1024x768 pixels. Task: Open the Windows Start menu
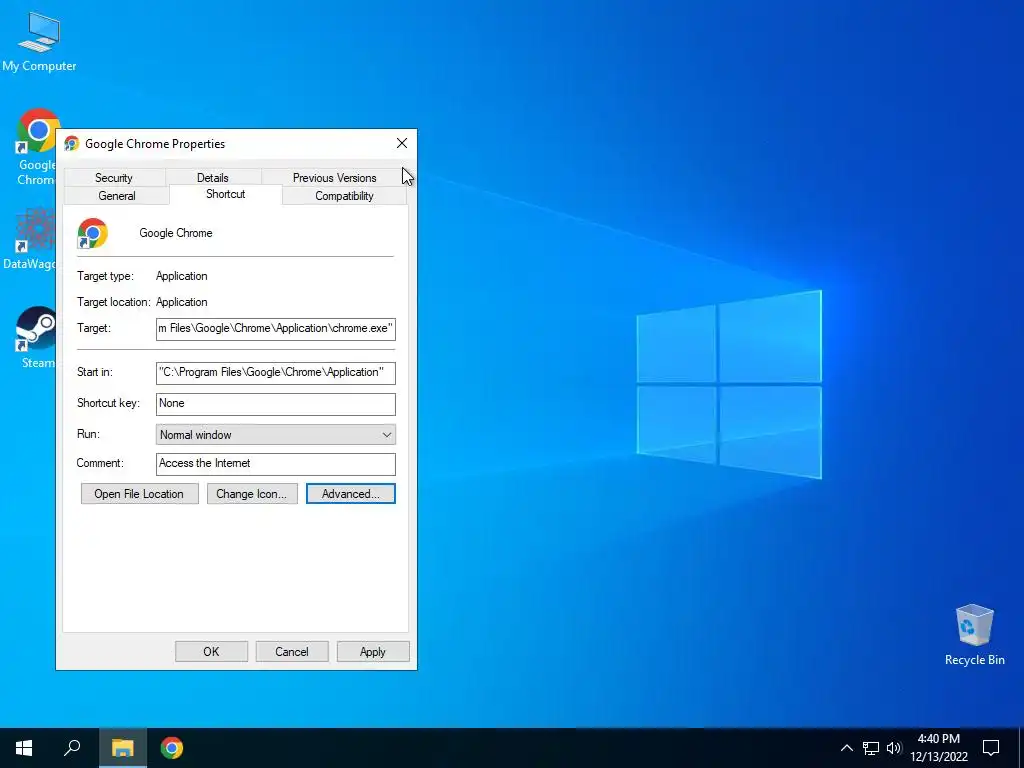click(24, 748)
